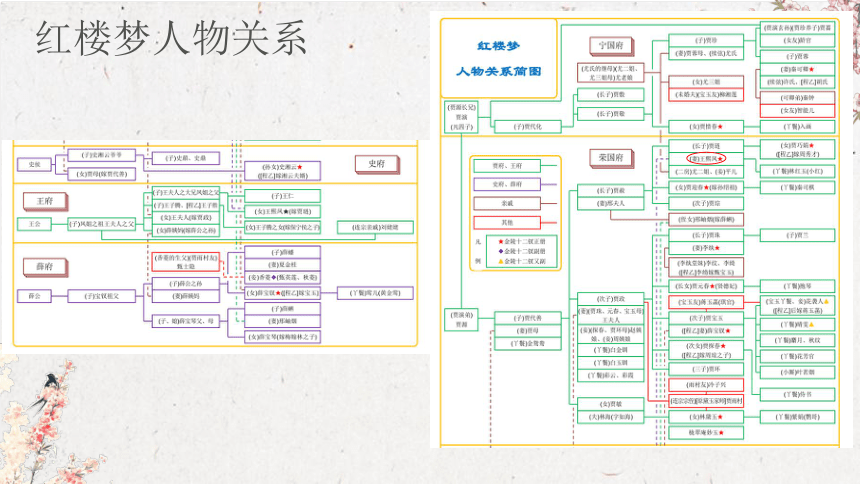Select the (妻)李纨 box

(x=706, y=248)
